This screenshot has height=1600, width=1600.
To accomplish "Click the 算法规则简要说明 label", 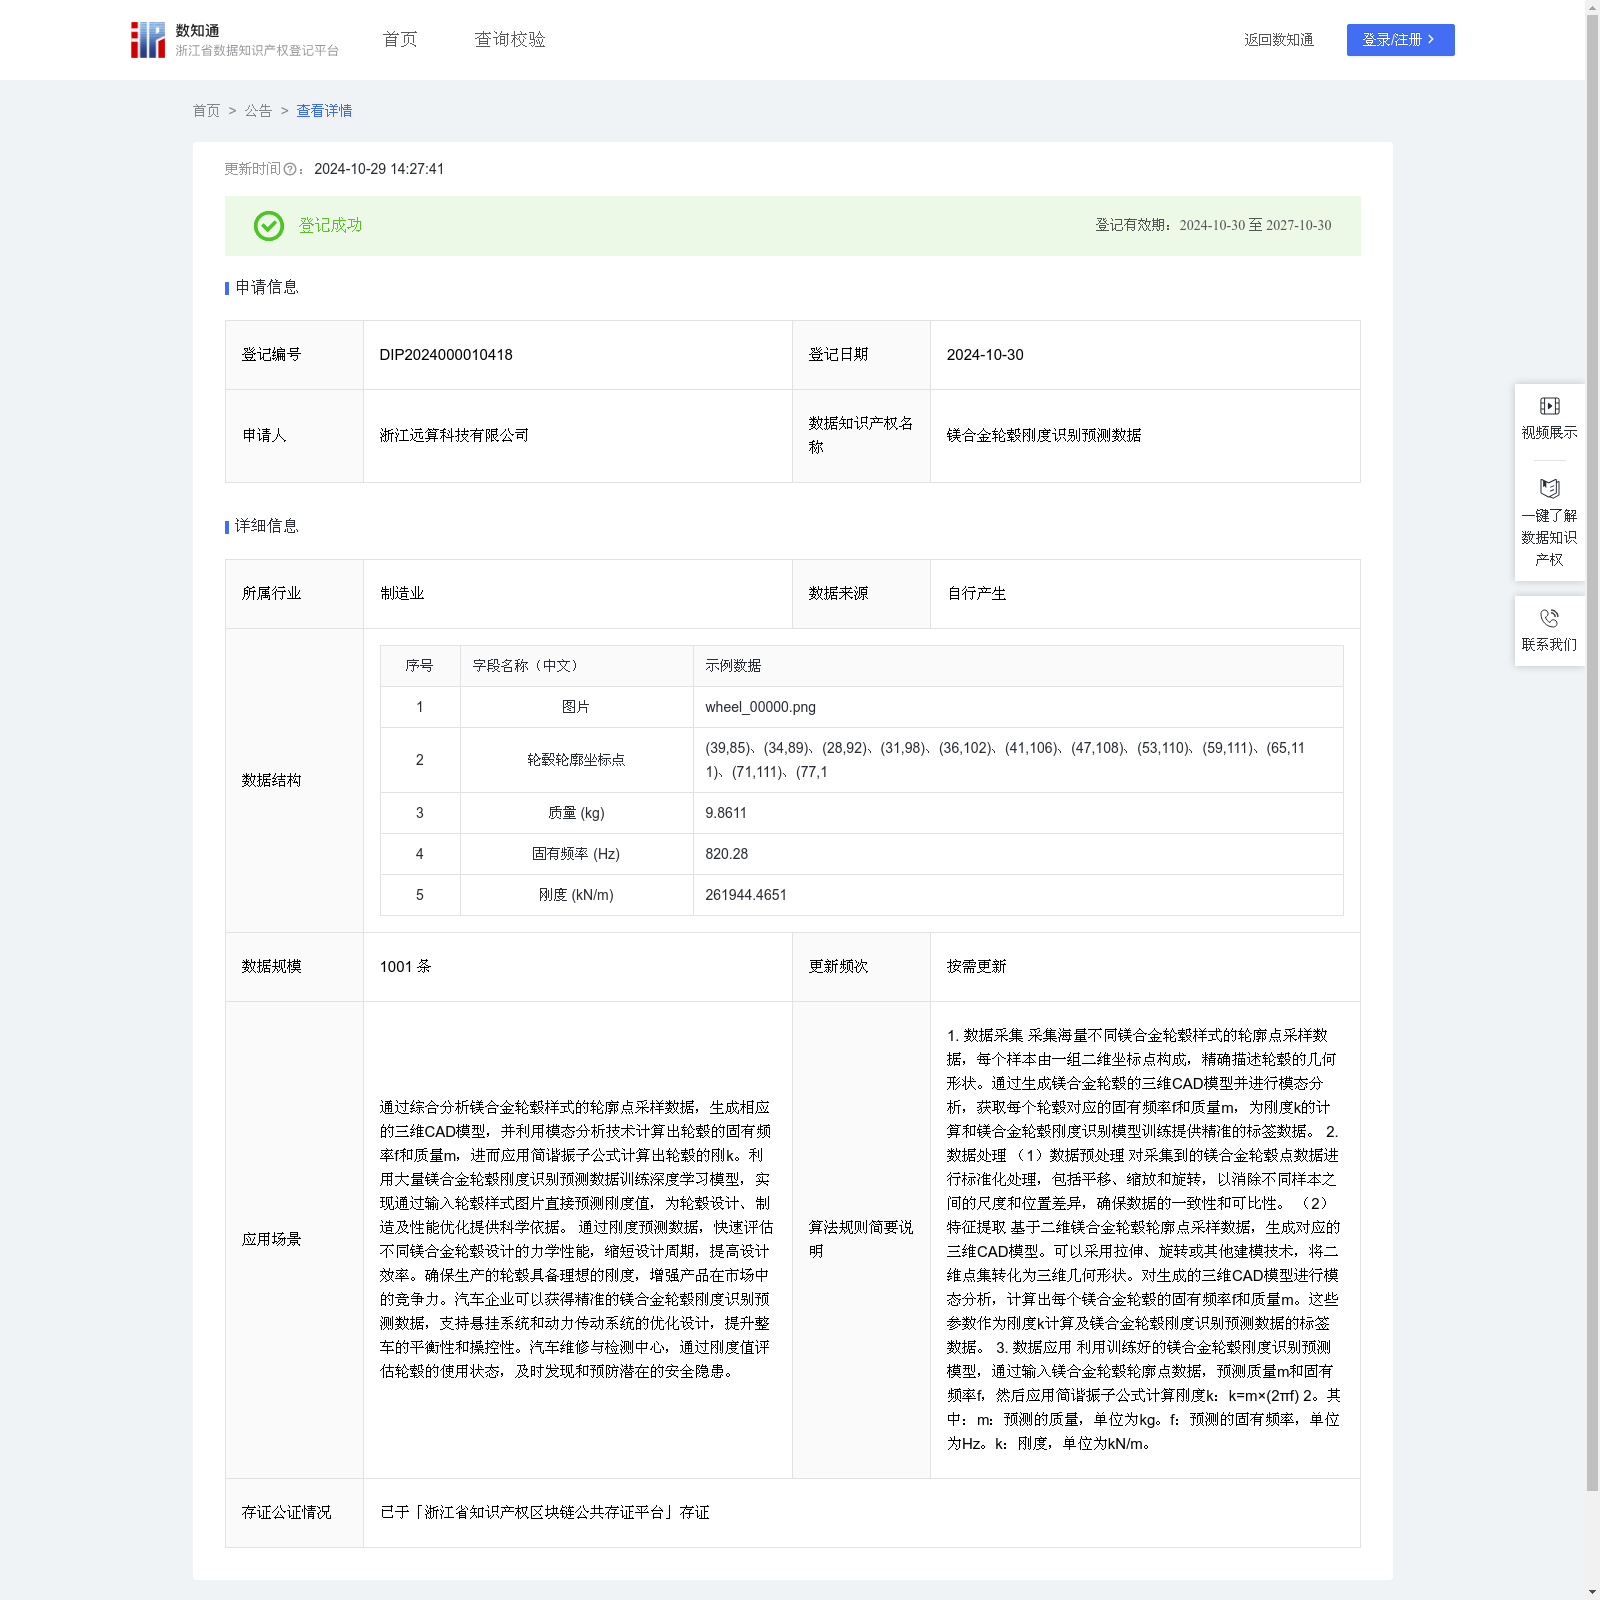I will click(861, 1240).
